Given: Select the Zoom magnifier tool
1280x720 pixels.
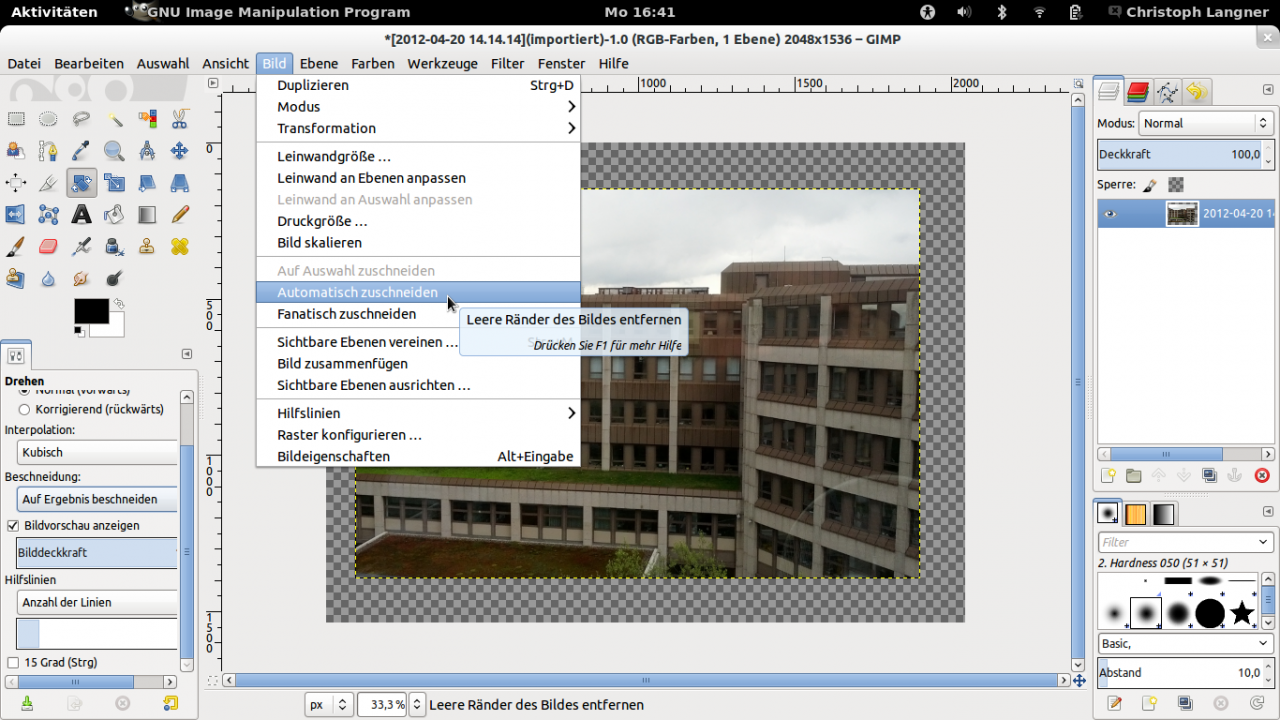Looking at the screenshot, I should [x=114, y=151].
